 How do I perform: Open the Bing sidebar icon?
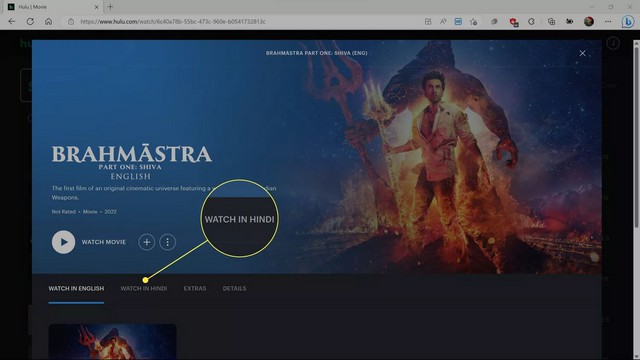click(628, 22)
